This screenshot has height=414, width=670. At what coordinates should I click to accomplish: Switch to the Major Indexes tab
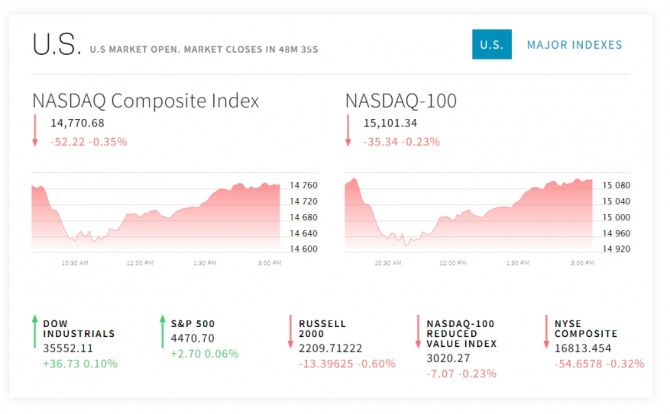pos(574,44)
